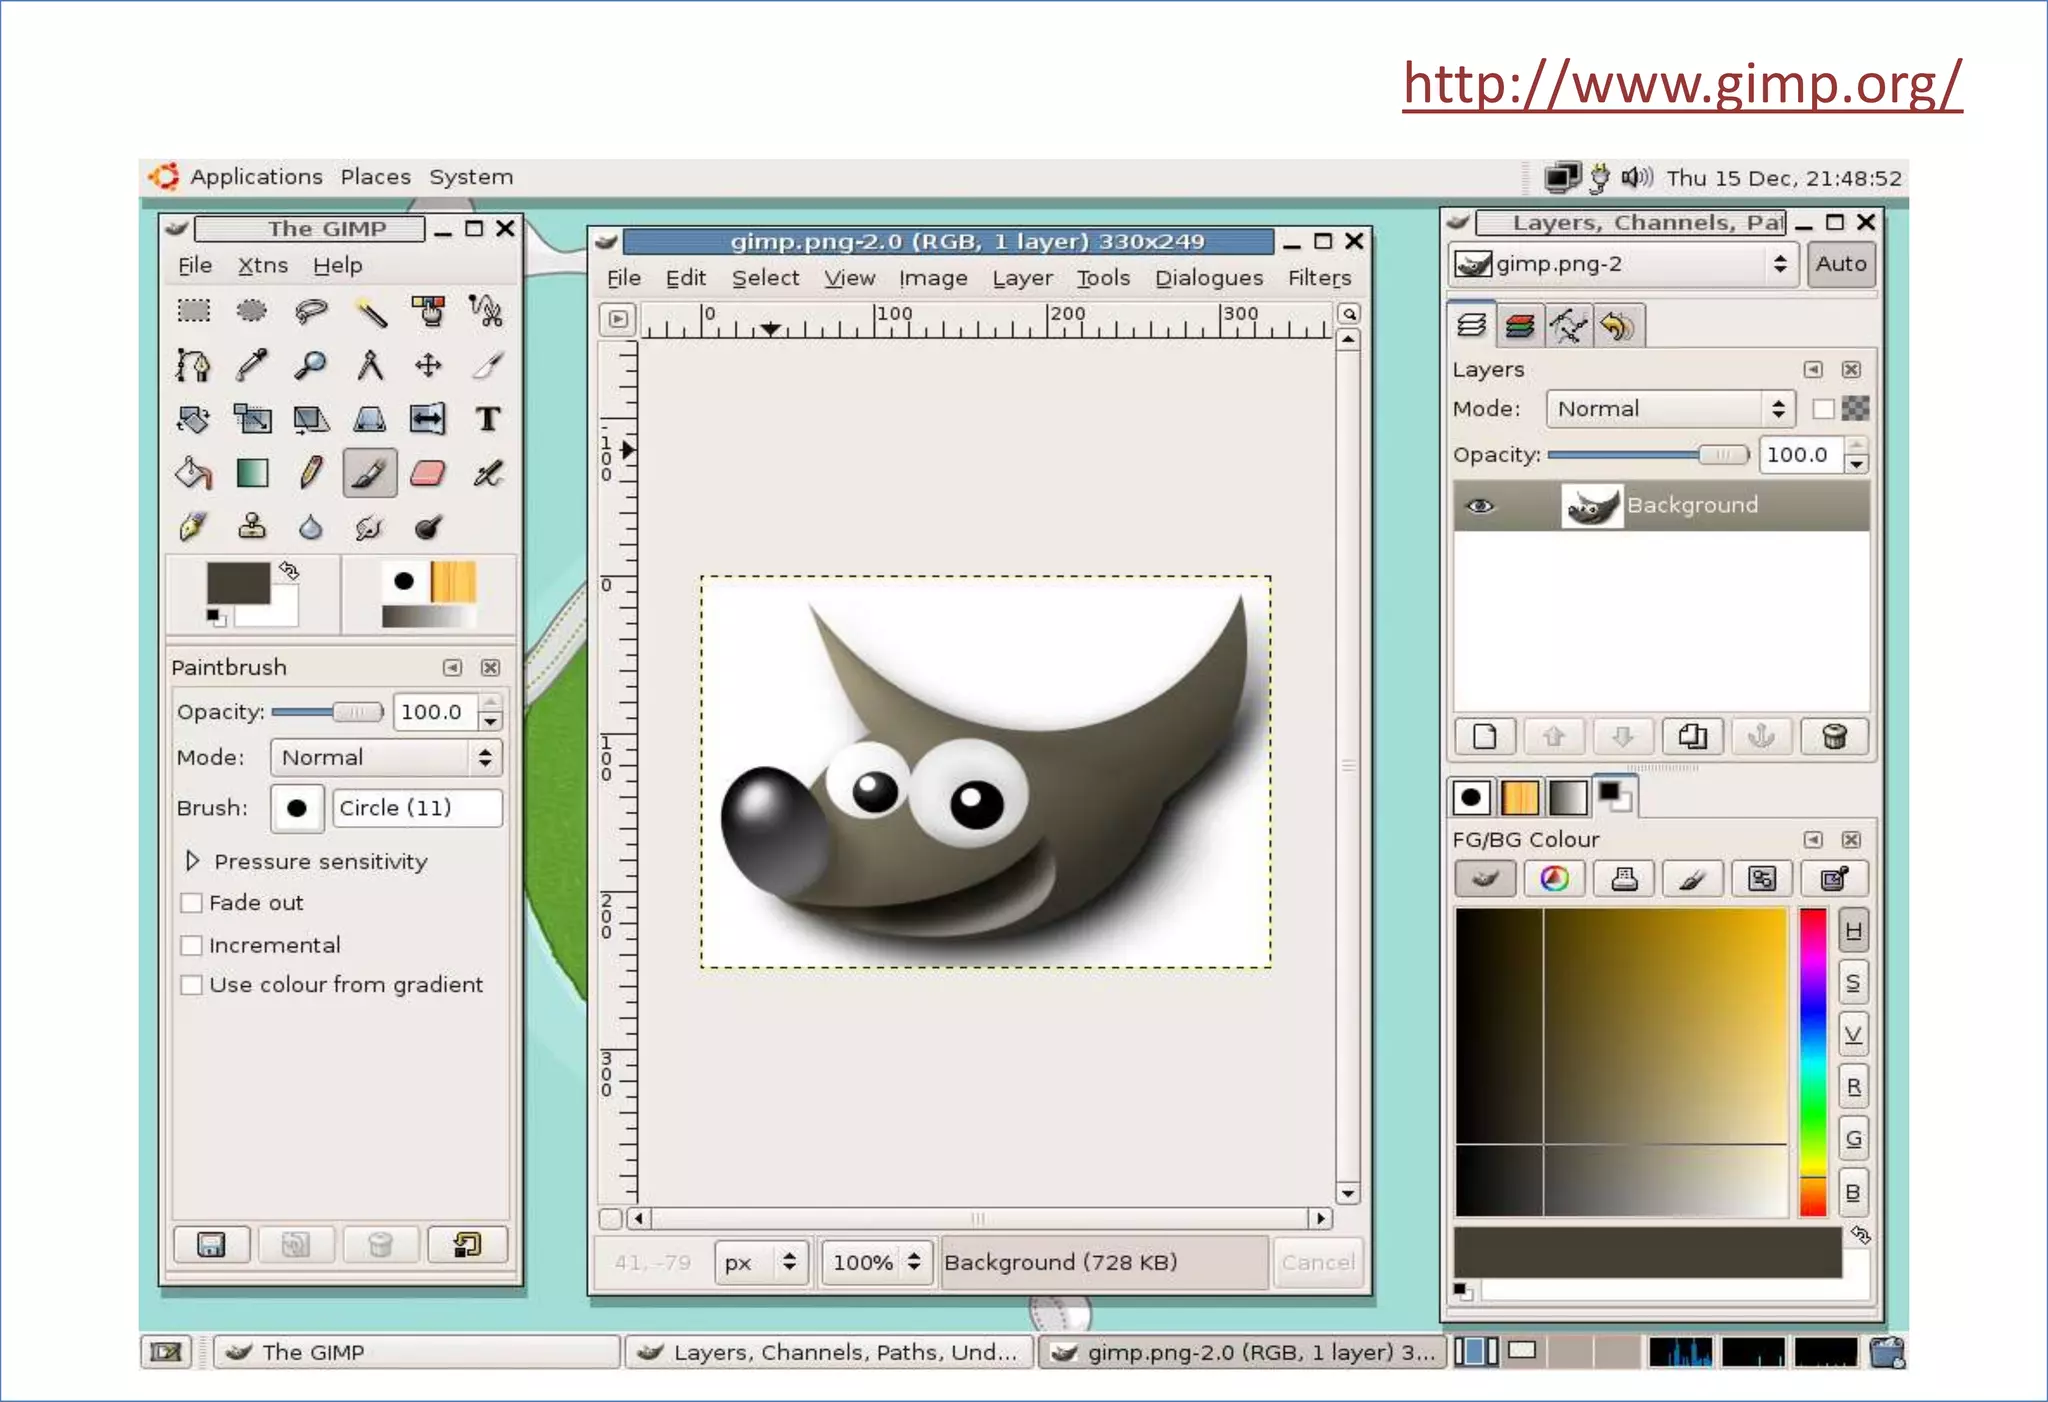Click the Cancel button in status bar
Screen dimensions: 2048x1402
[x=1317, y=1262]
